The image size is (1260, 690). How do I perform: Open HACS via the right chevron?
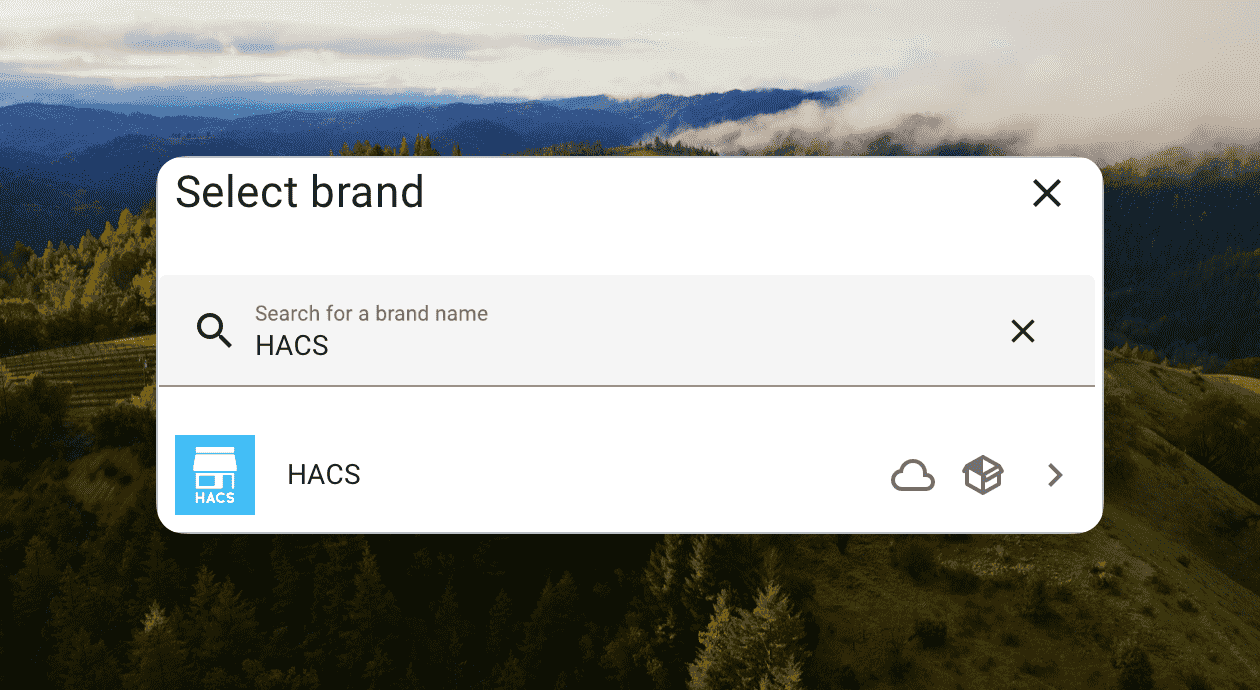click(1055, 475)
